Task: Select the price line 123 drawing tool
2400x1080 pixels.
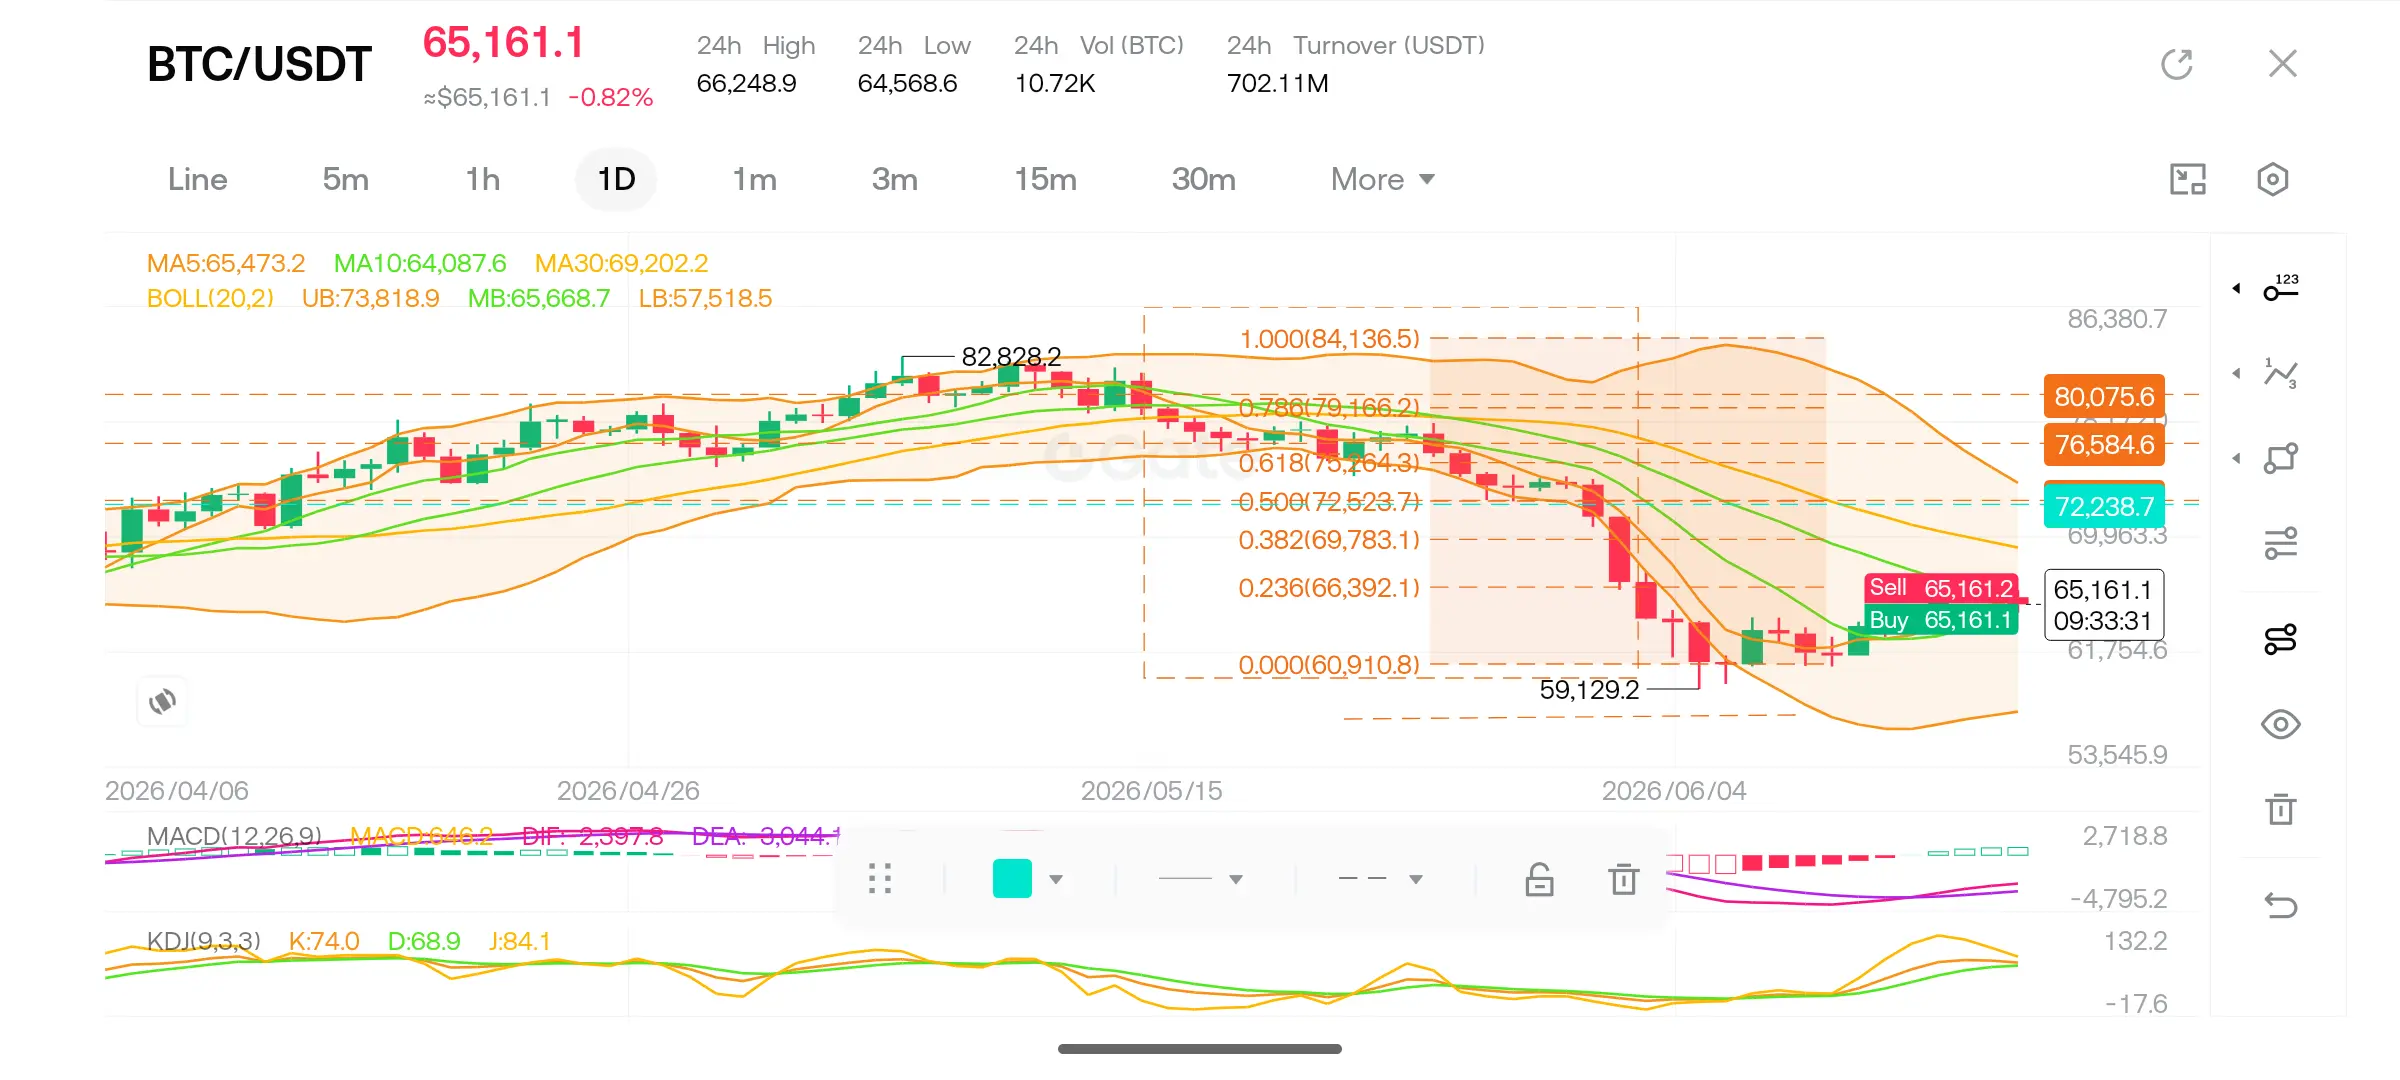Action: (2281, 288)
